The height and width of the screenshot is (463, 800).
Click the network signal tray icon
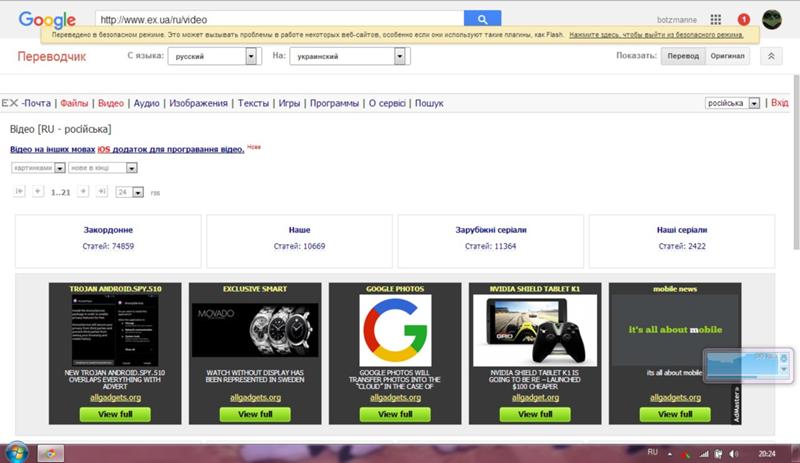(704, 453)
